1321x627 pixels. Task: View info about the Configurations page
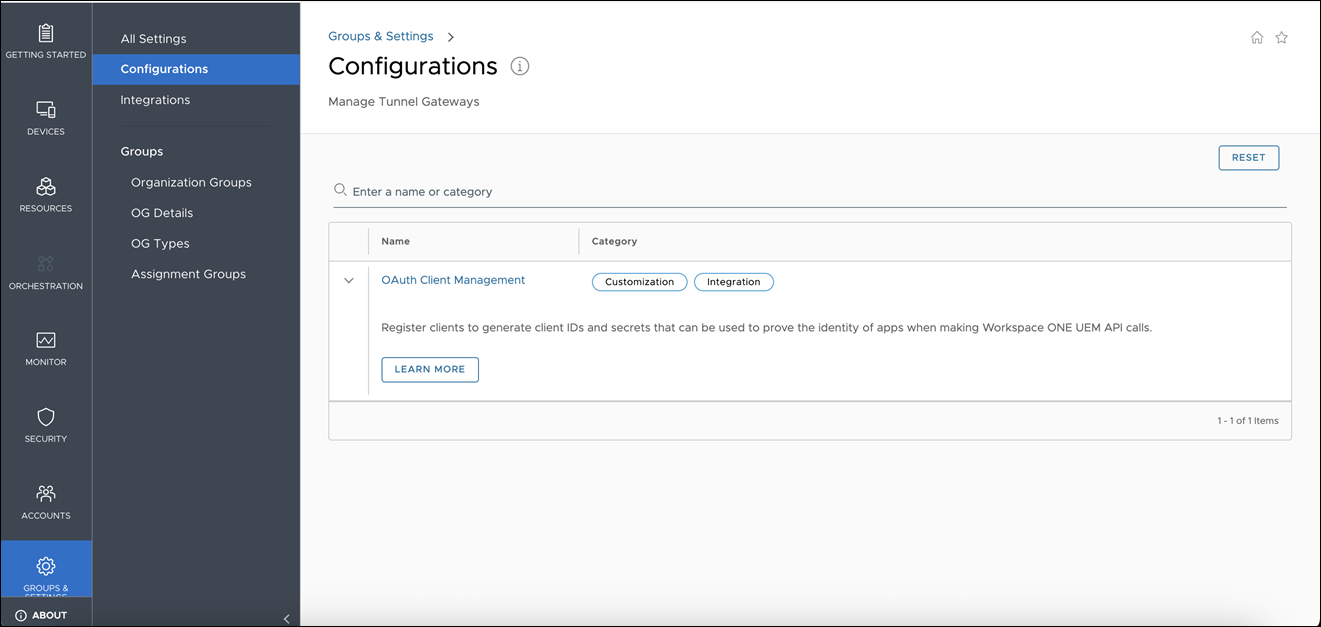click(x=519, y=66)
